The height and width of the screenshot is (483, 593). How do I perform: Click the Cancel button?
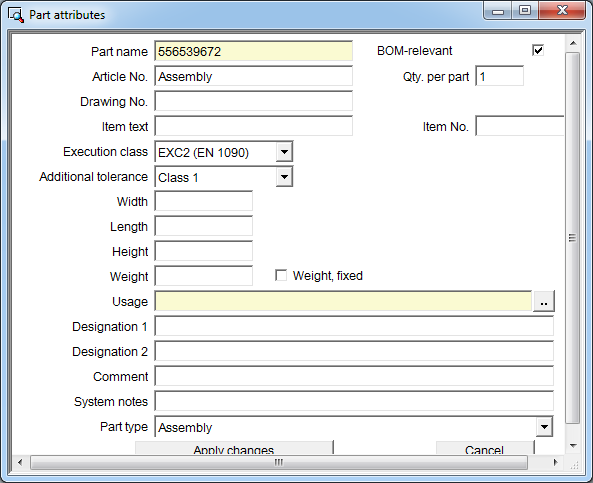click(x=485, y=448)
